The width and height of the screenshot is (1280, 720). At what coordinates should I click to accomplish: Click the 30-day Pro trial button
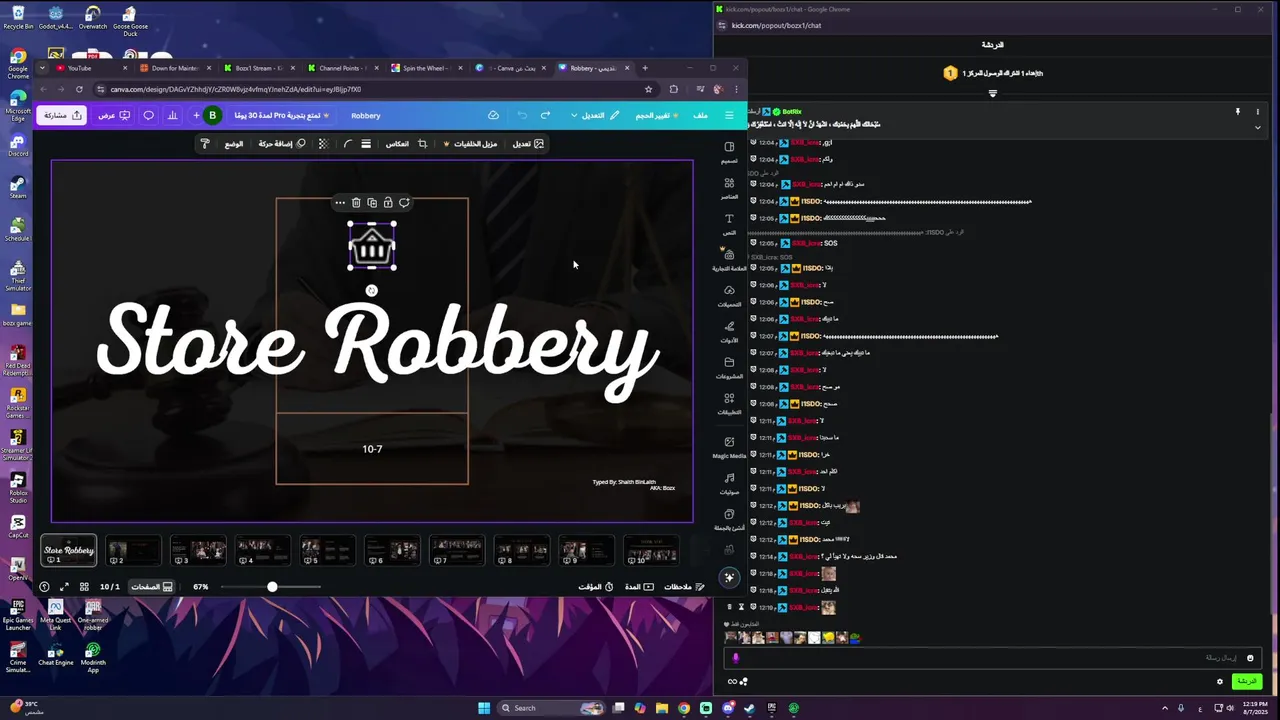pyautogui.click(x=282, y=115)
